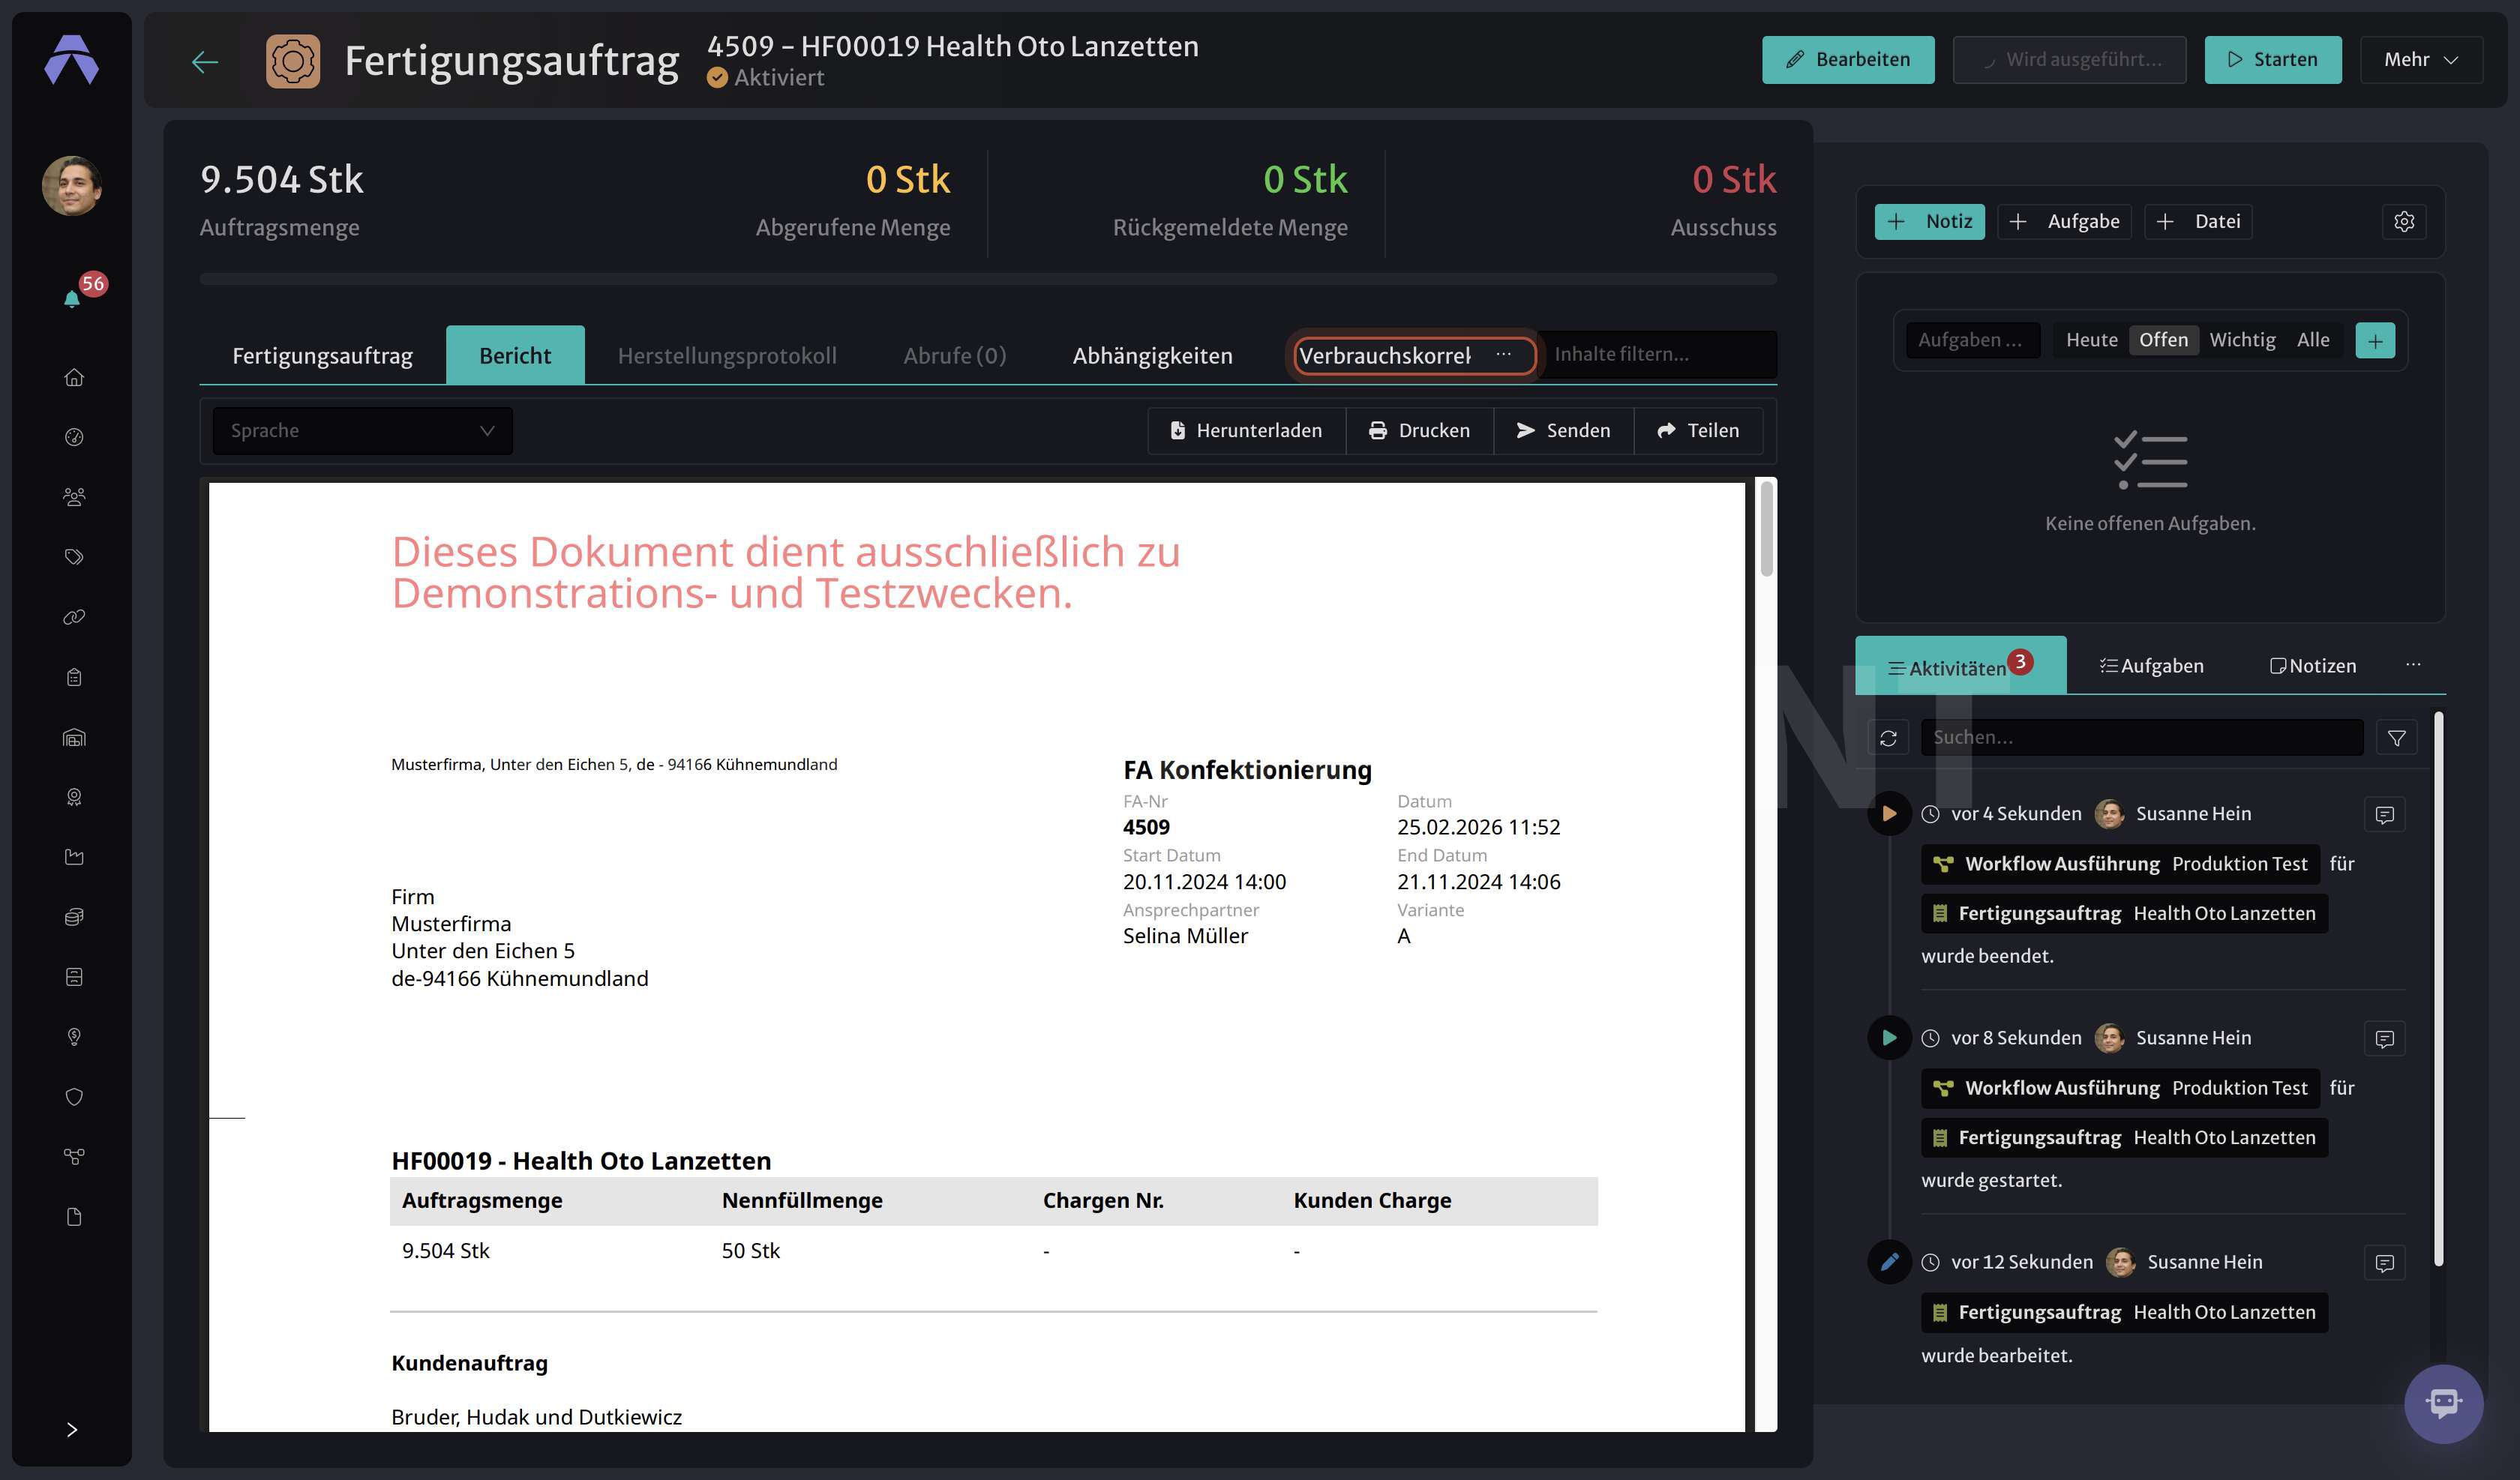Open notifications bell with 56 badge
This screenshot has height=1480, width=2520.
[x=72, y=298]
